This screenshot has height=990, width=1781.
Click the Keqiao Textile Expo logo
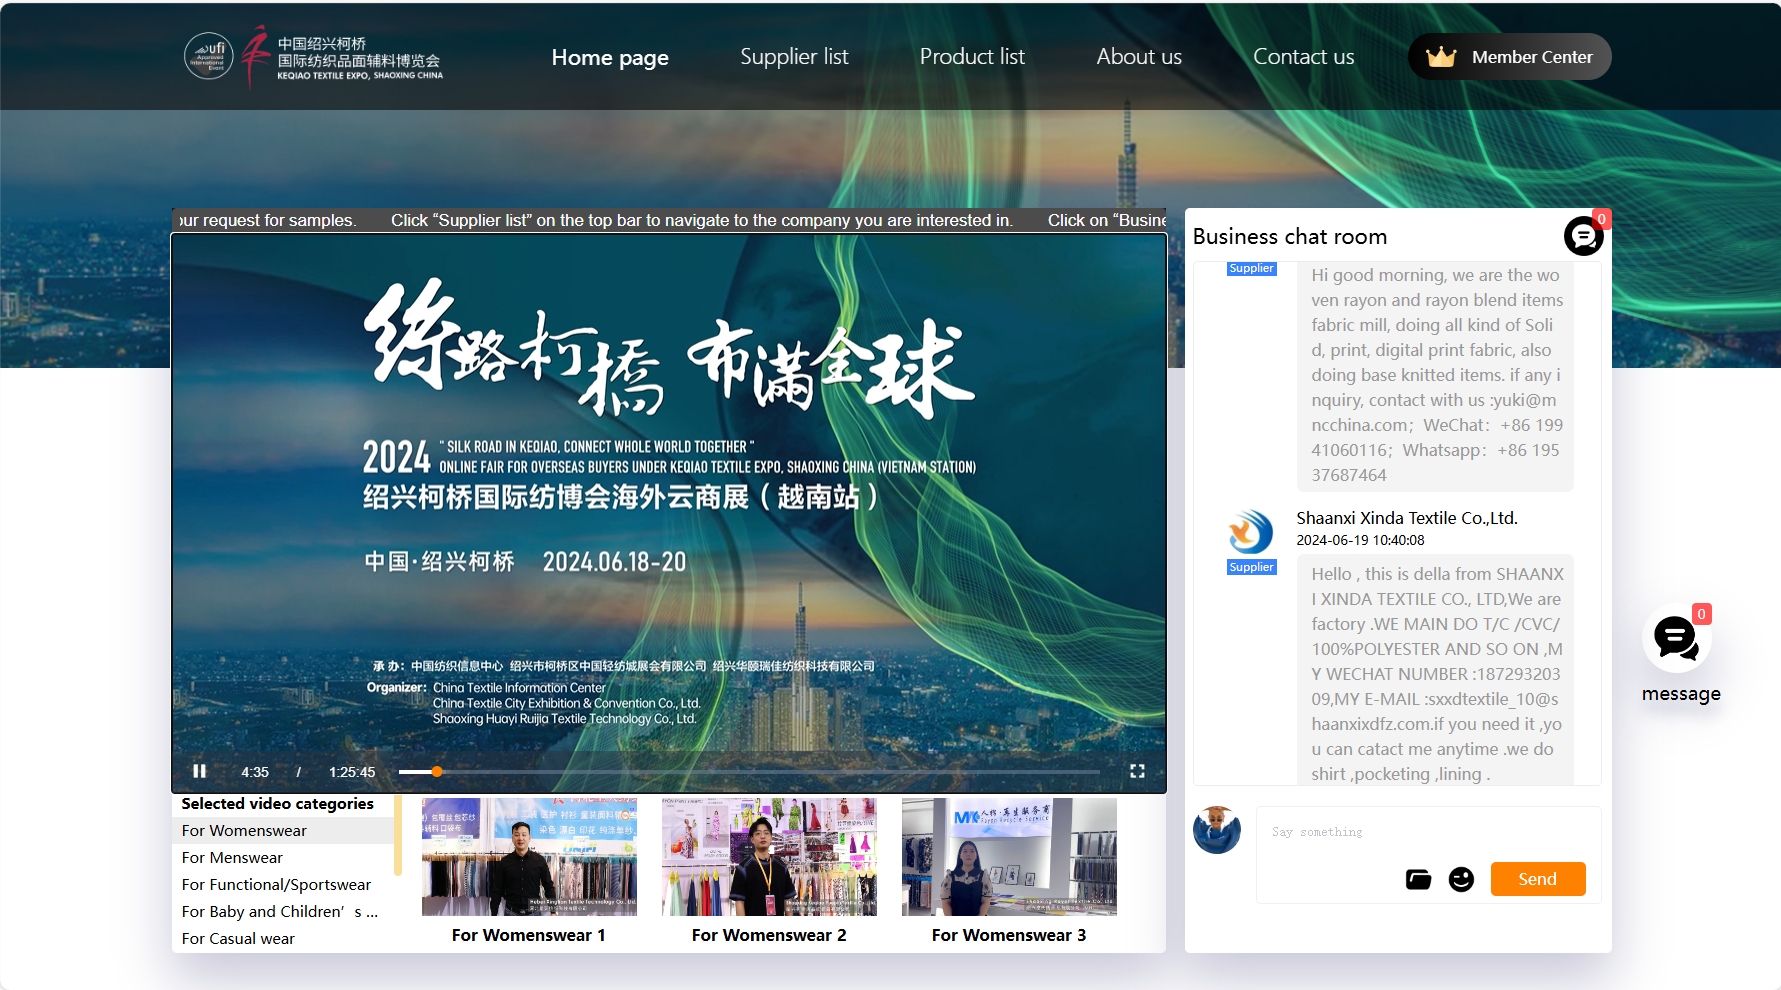[x=341, y=57]
